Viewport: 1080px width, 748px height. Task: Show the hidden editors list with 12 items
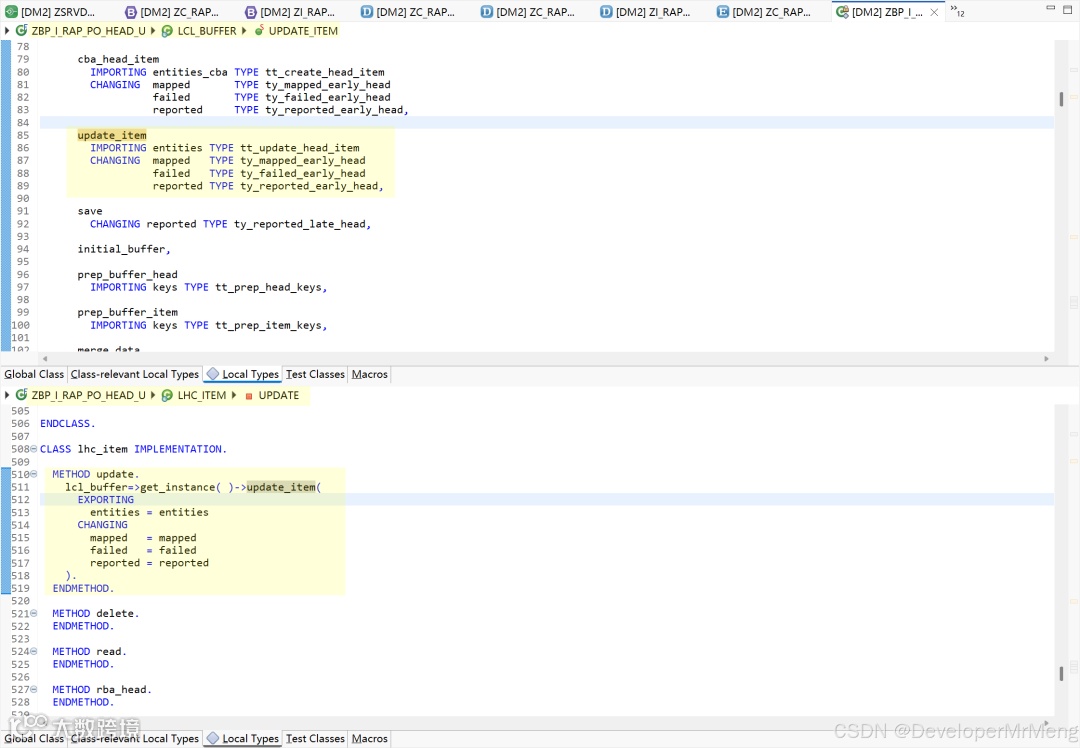(x=957, y=10)
